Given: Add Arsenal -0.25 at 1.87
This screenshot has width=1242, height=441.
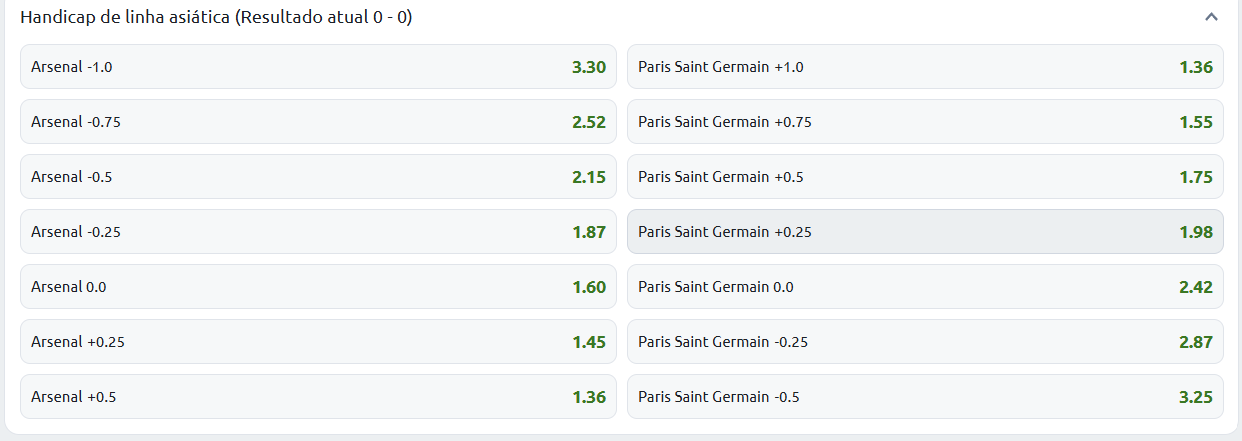Looking at the screenshot, I should coord(318,232).
